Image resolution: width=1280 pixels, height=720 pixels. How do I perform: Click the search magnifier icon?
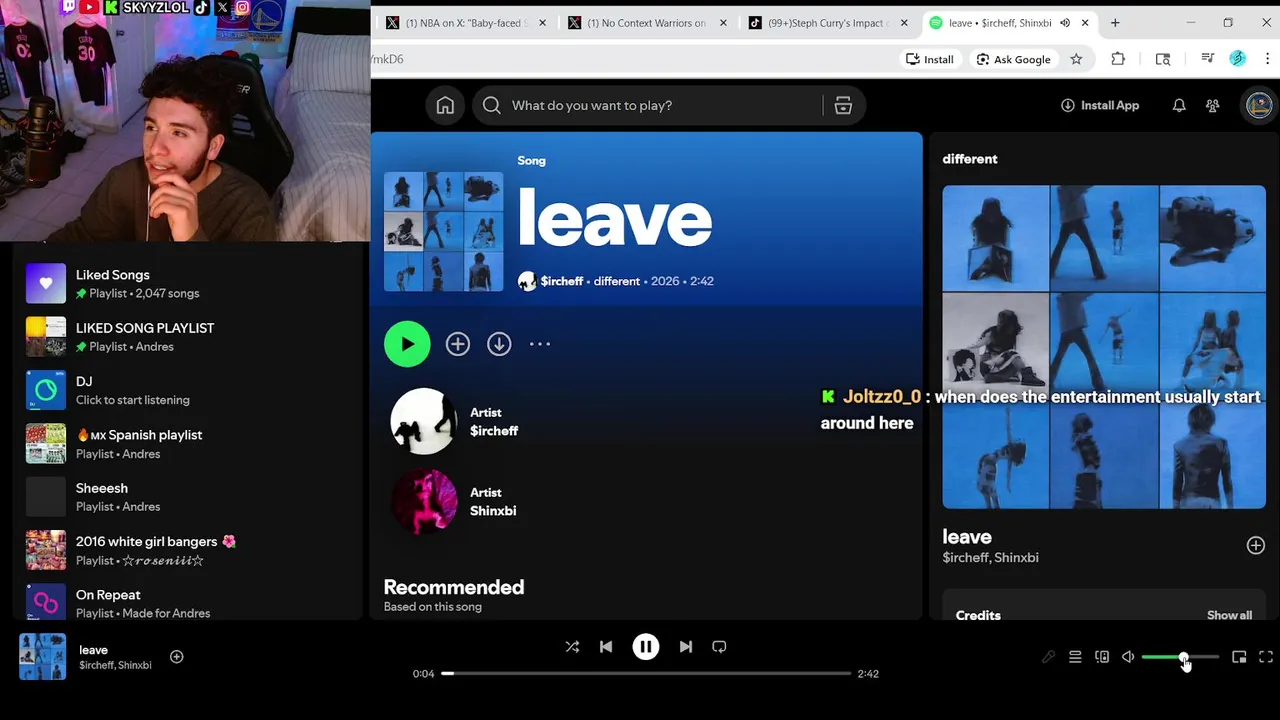[x=491, y=105]
